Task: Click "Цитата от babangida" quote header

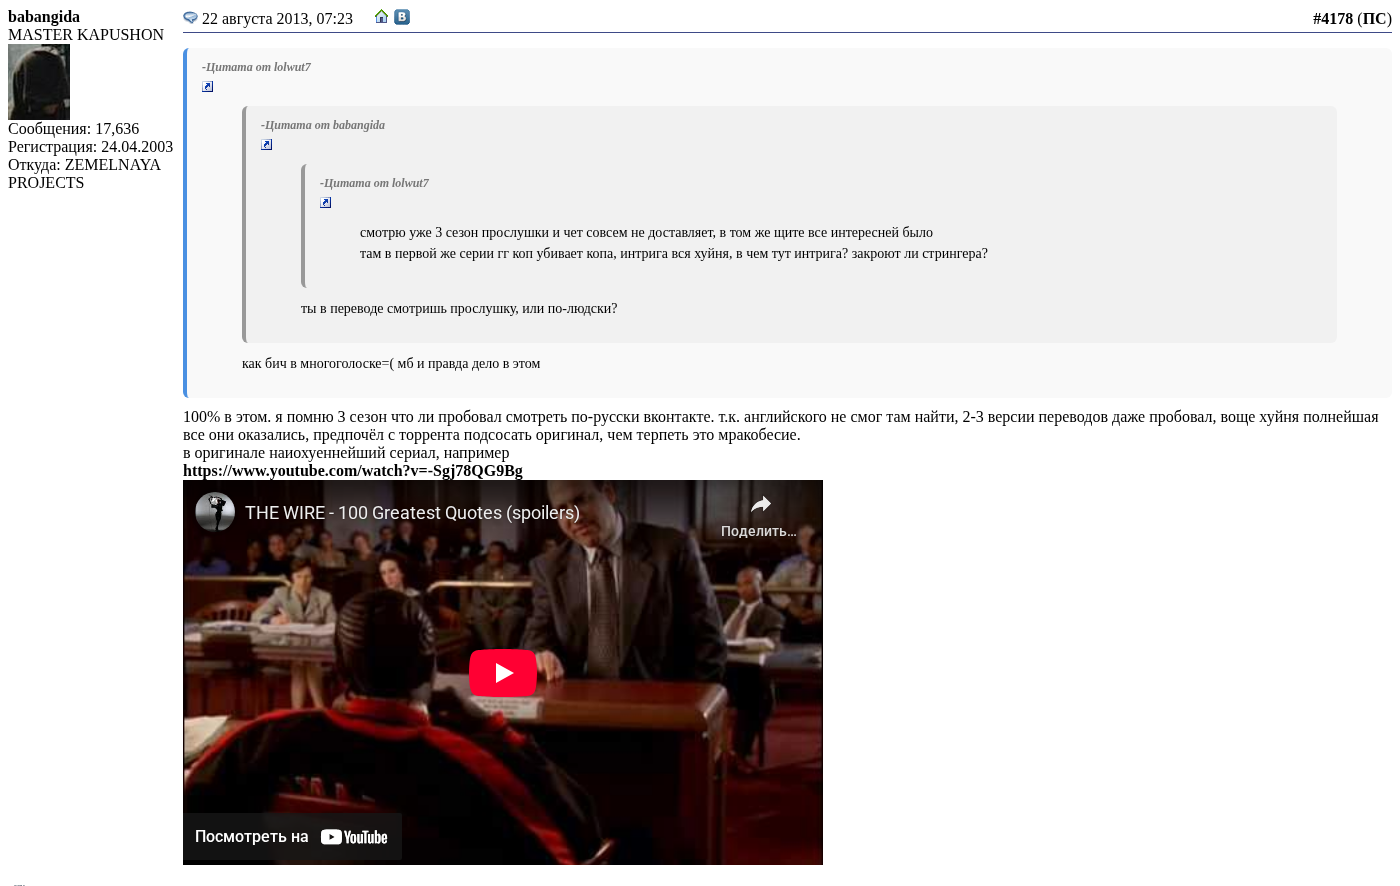Action: [323, 125]
